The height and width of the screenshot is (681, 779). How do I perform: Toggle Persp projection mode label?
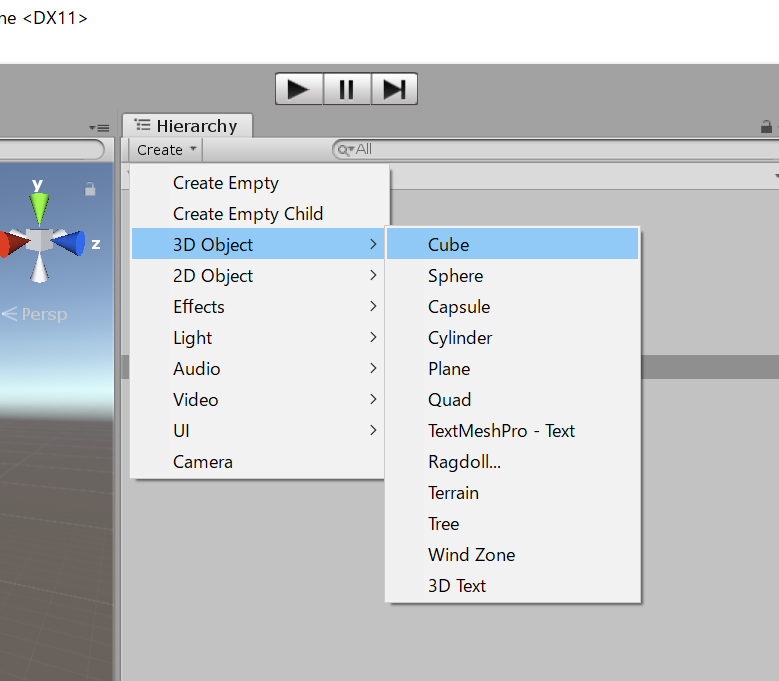click(35, 314)
